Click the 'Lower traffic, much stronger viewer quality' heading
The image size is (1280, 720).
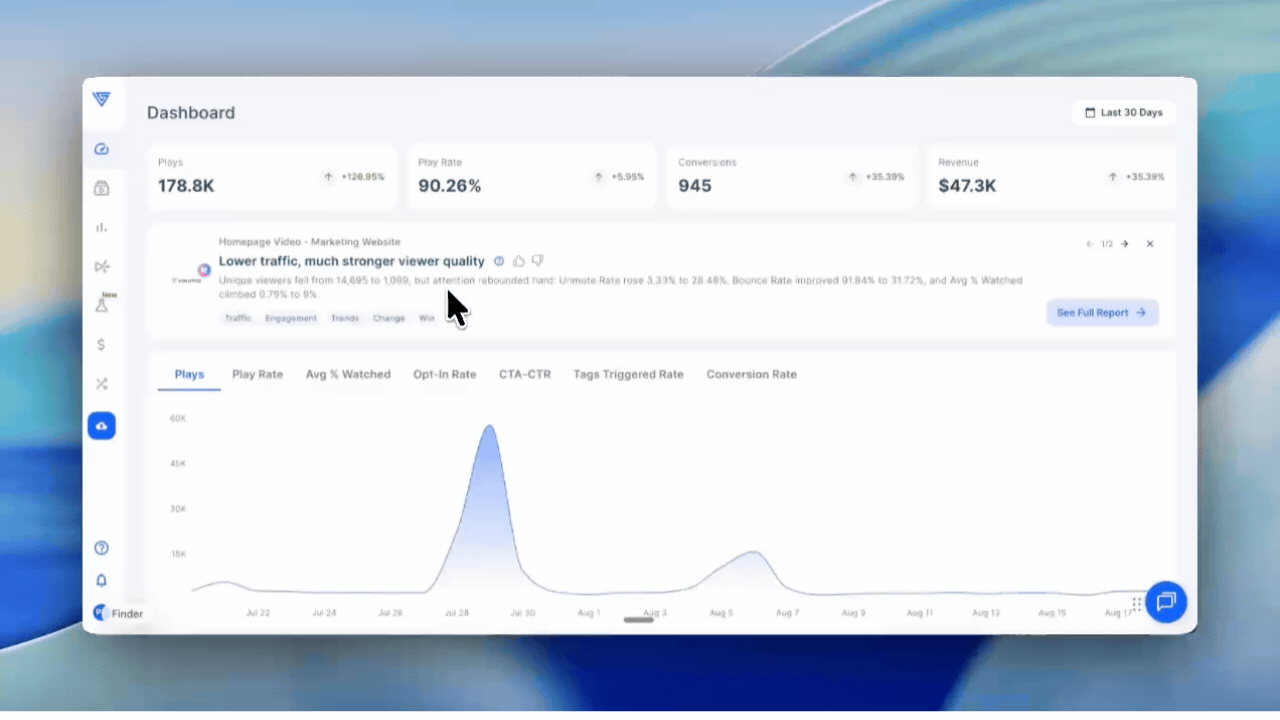pos(351,261)
